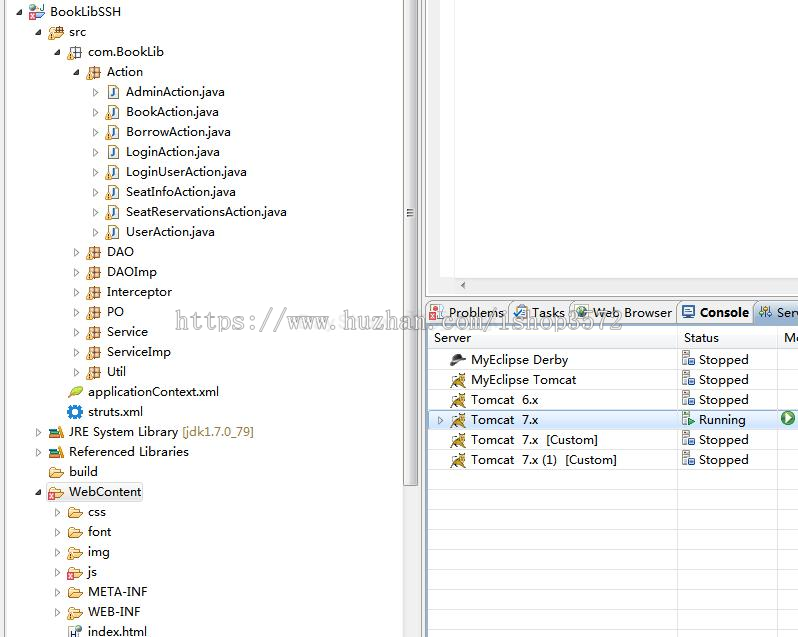Viewport: 798px width, 637px height.
Task: Click the Tomcat 6.x server icon
Action: click(458, 400)
